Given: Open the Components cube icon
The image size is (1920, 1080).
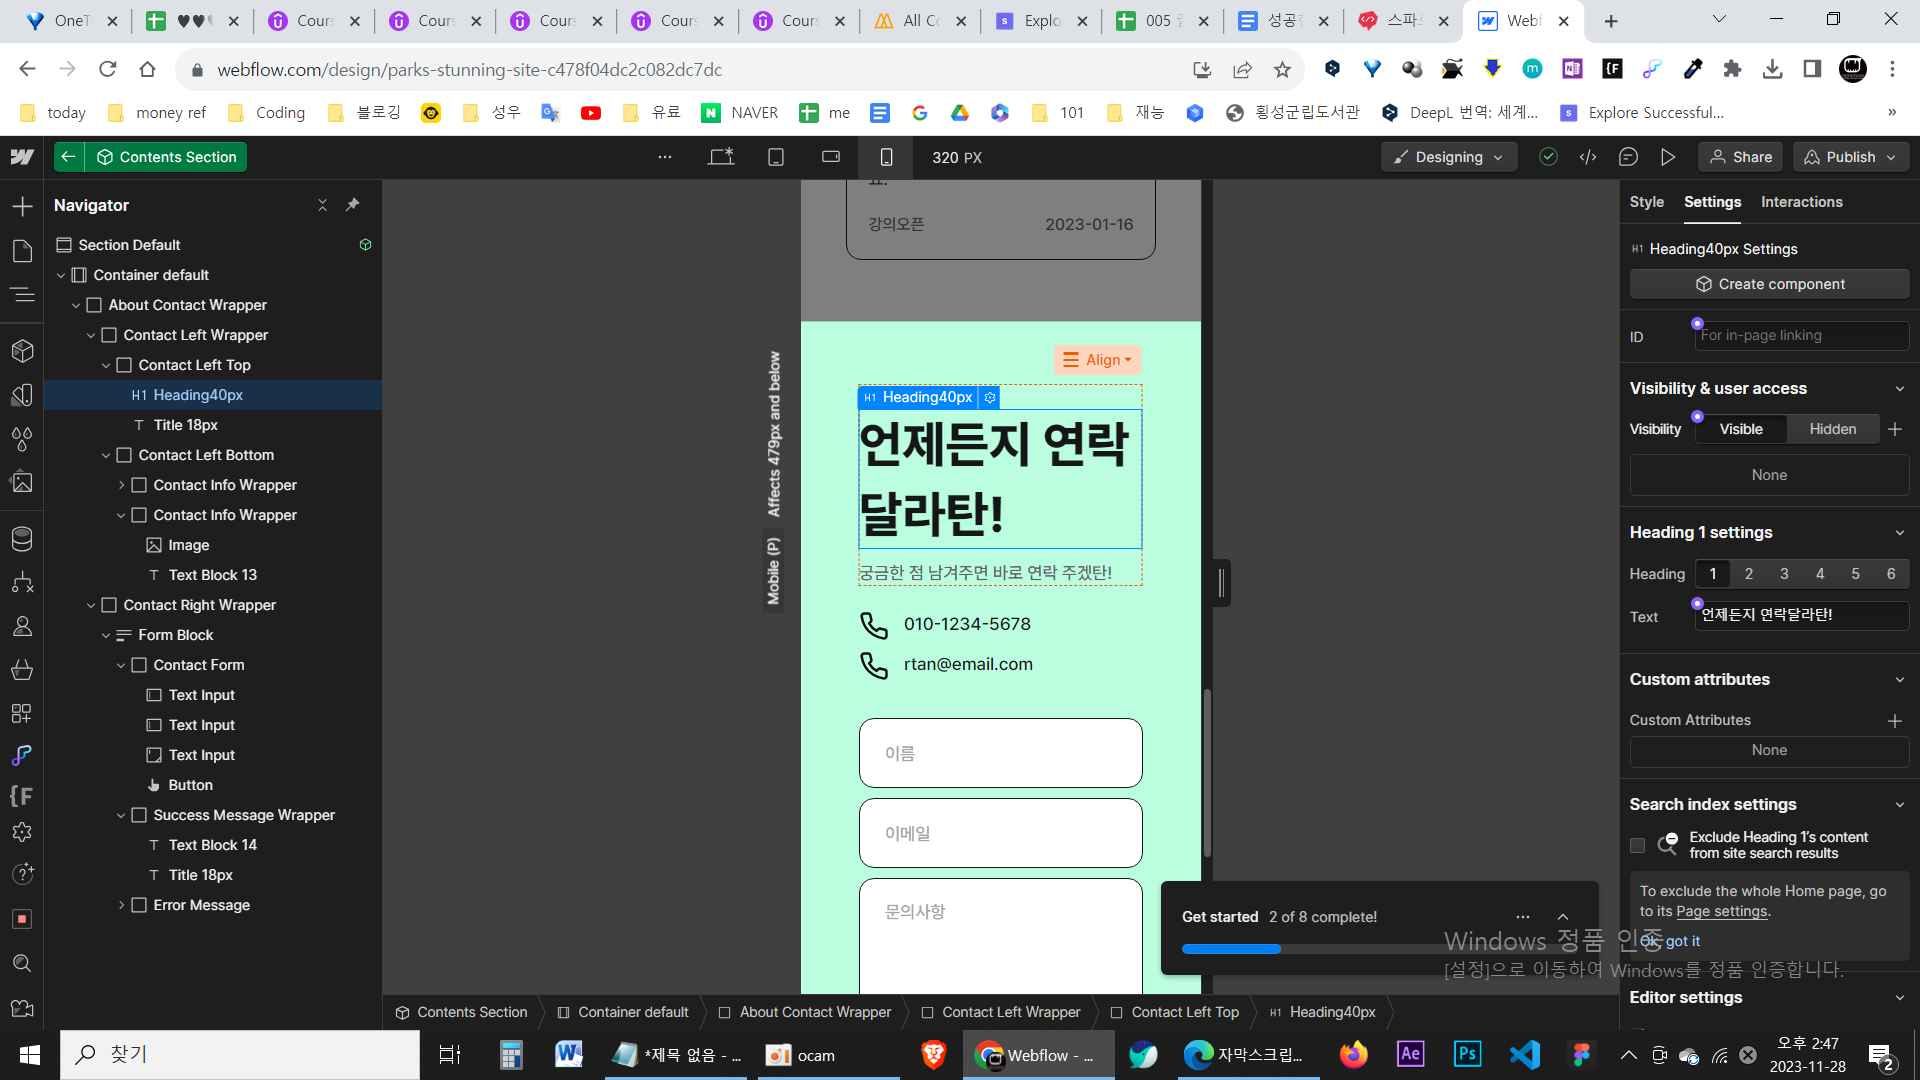Looking at the screenshot, I should click(x=22, y=351).
